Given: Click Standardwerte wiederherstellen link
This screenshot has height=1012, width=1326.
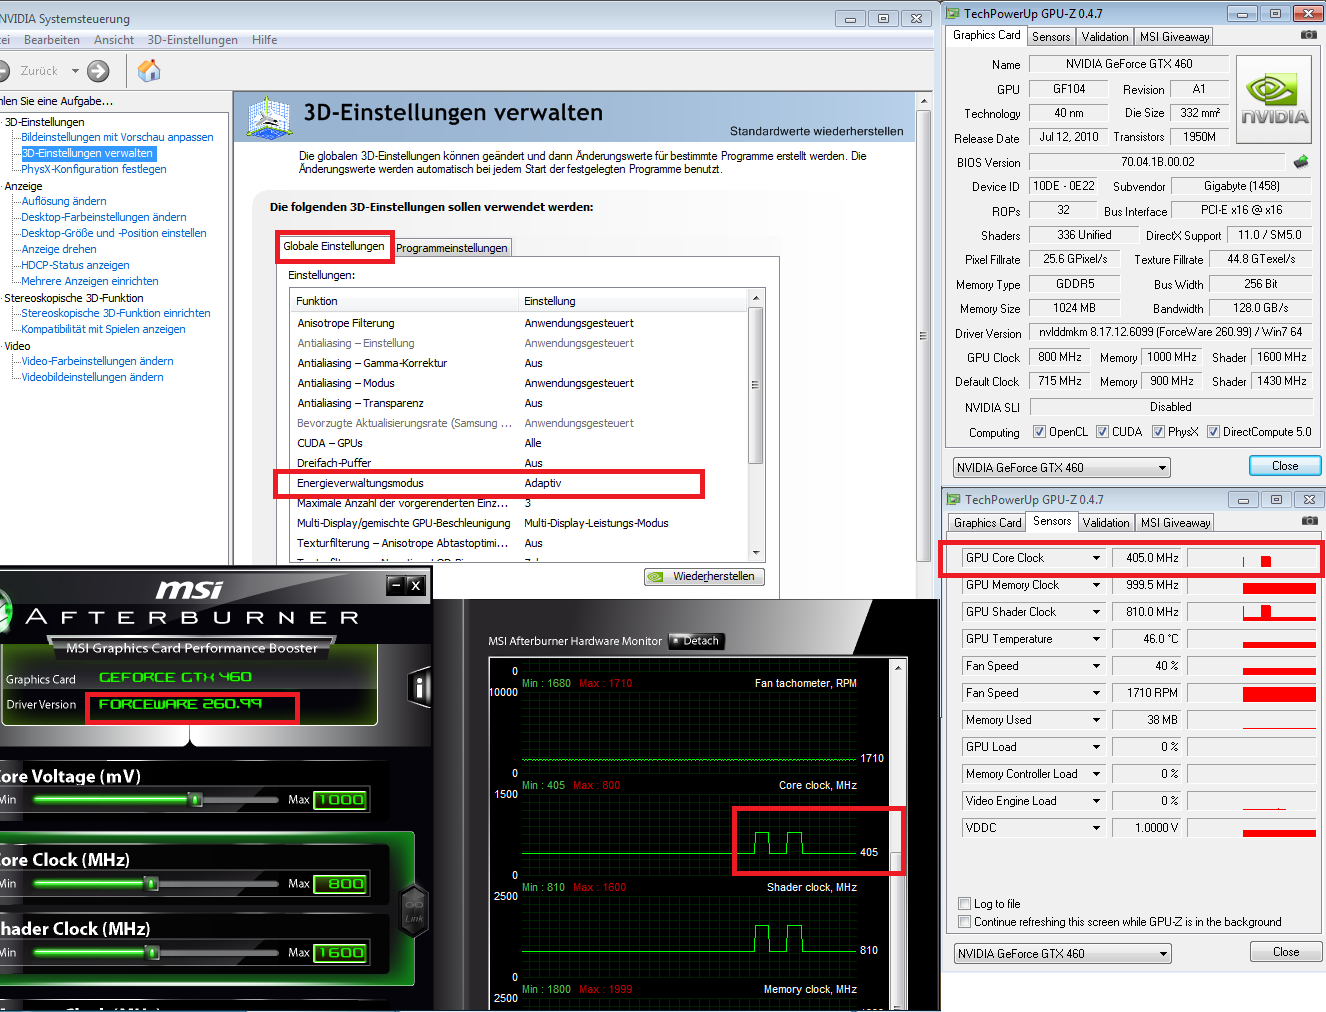Looking at the screenshot, I should (816, 131).
